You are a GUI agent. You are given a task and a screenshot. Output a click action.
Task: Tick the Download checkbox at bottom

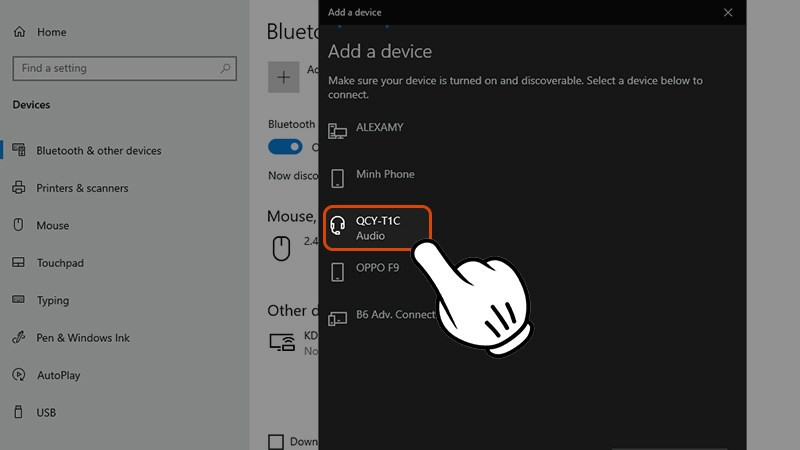pos(276,441)
